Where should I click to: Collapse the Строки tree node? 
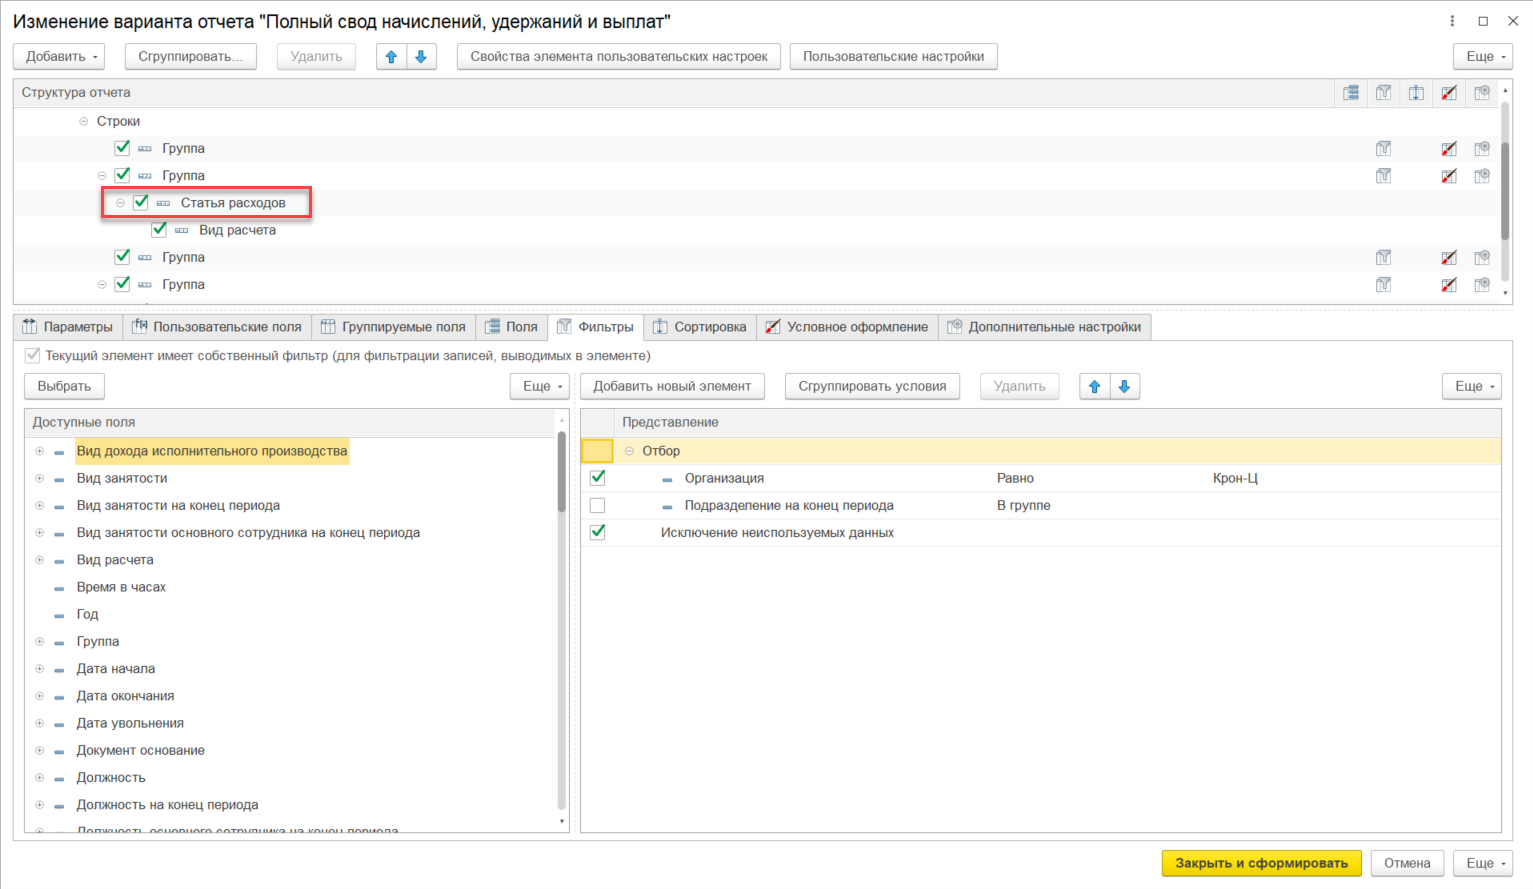click(83, 121)
